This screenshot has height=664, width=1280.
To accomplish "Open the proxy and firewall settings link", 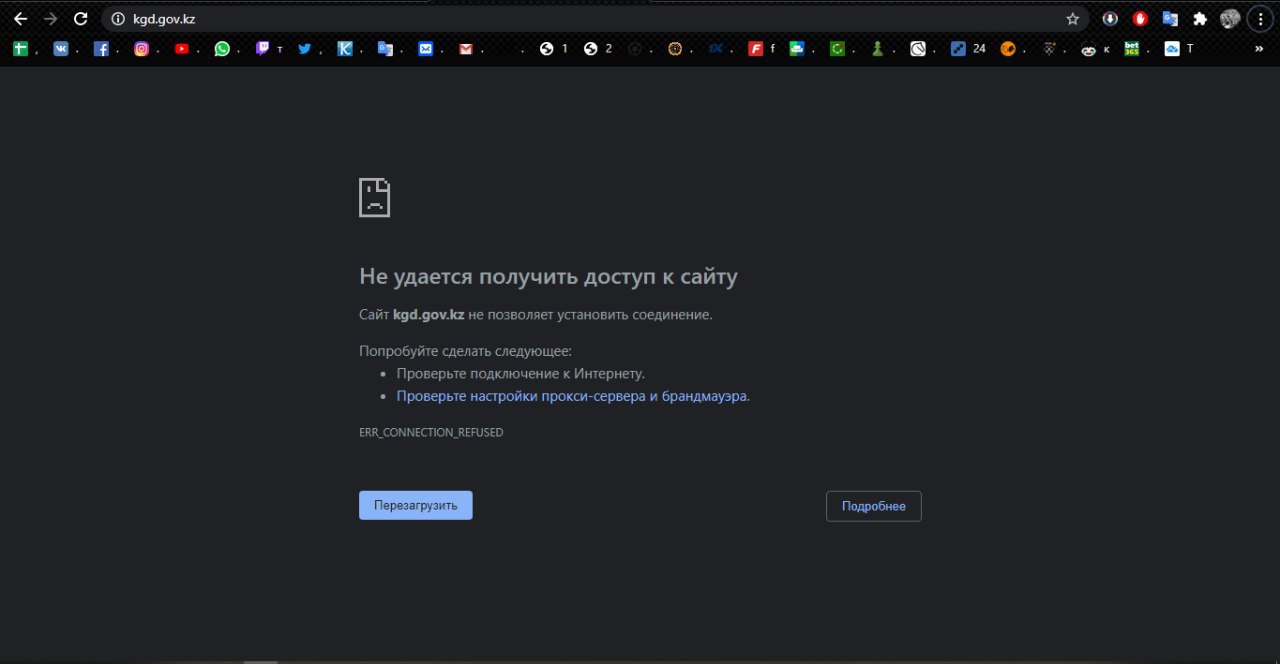I will click(x=572, y=396).
